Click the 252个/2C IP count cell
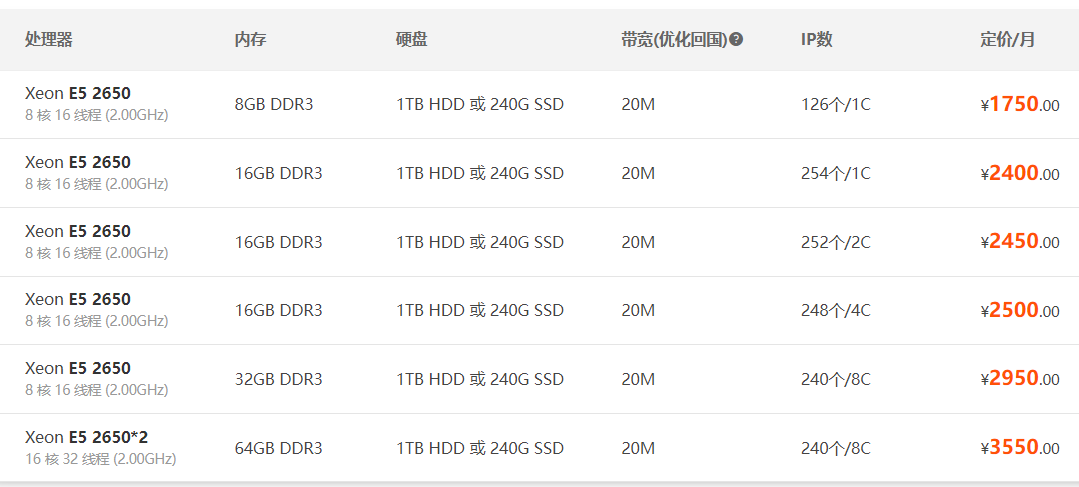This screenshot has height=487, width=1079. coord(835,242)
